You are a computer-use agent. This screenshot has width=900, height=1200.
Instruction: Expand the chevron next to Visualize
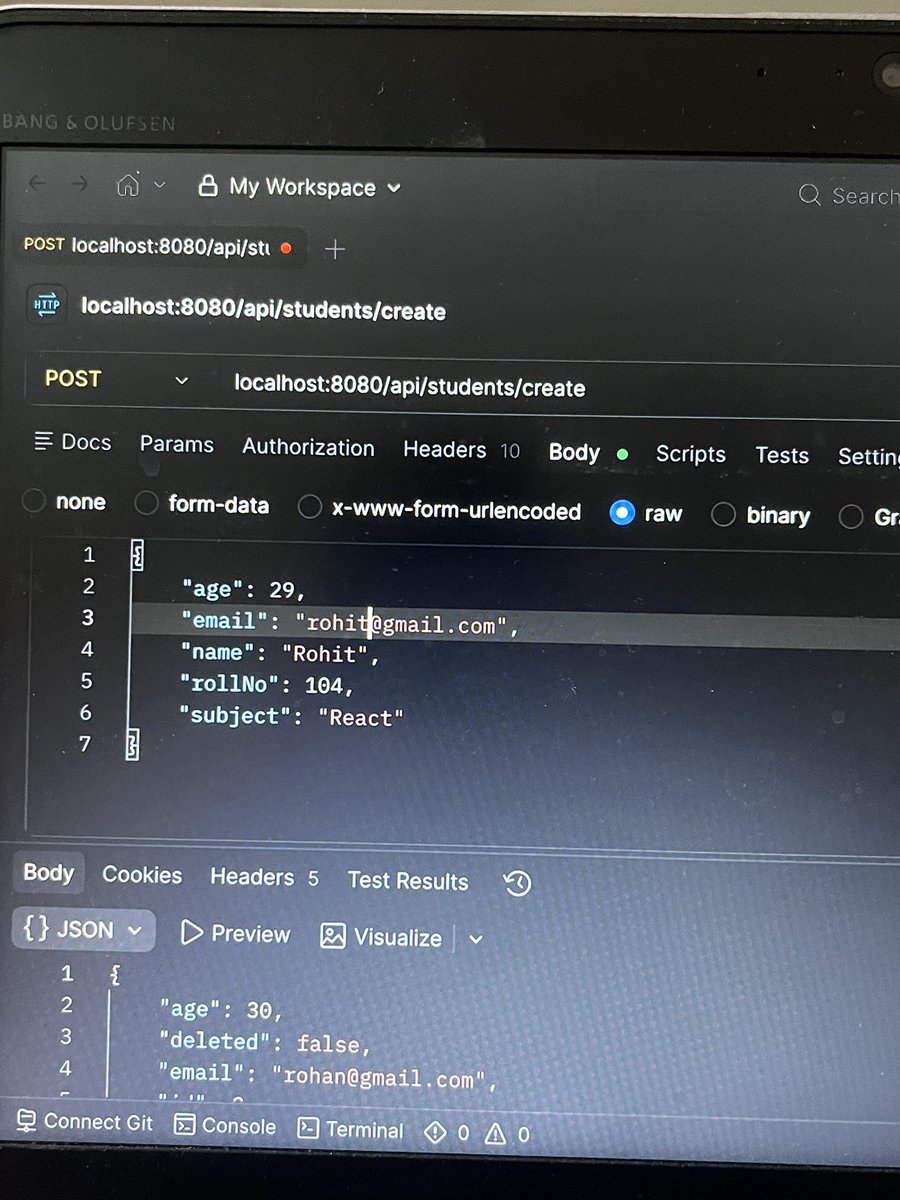(x=476, y=939)
